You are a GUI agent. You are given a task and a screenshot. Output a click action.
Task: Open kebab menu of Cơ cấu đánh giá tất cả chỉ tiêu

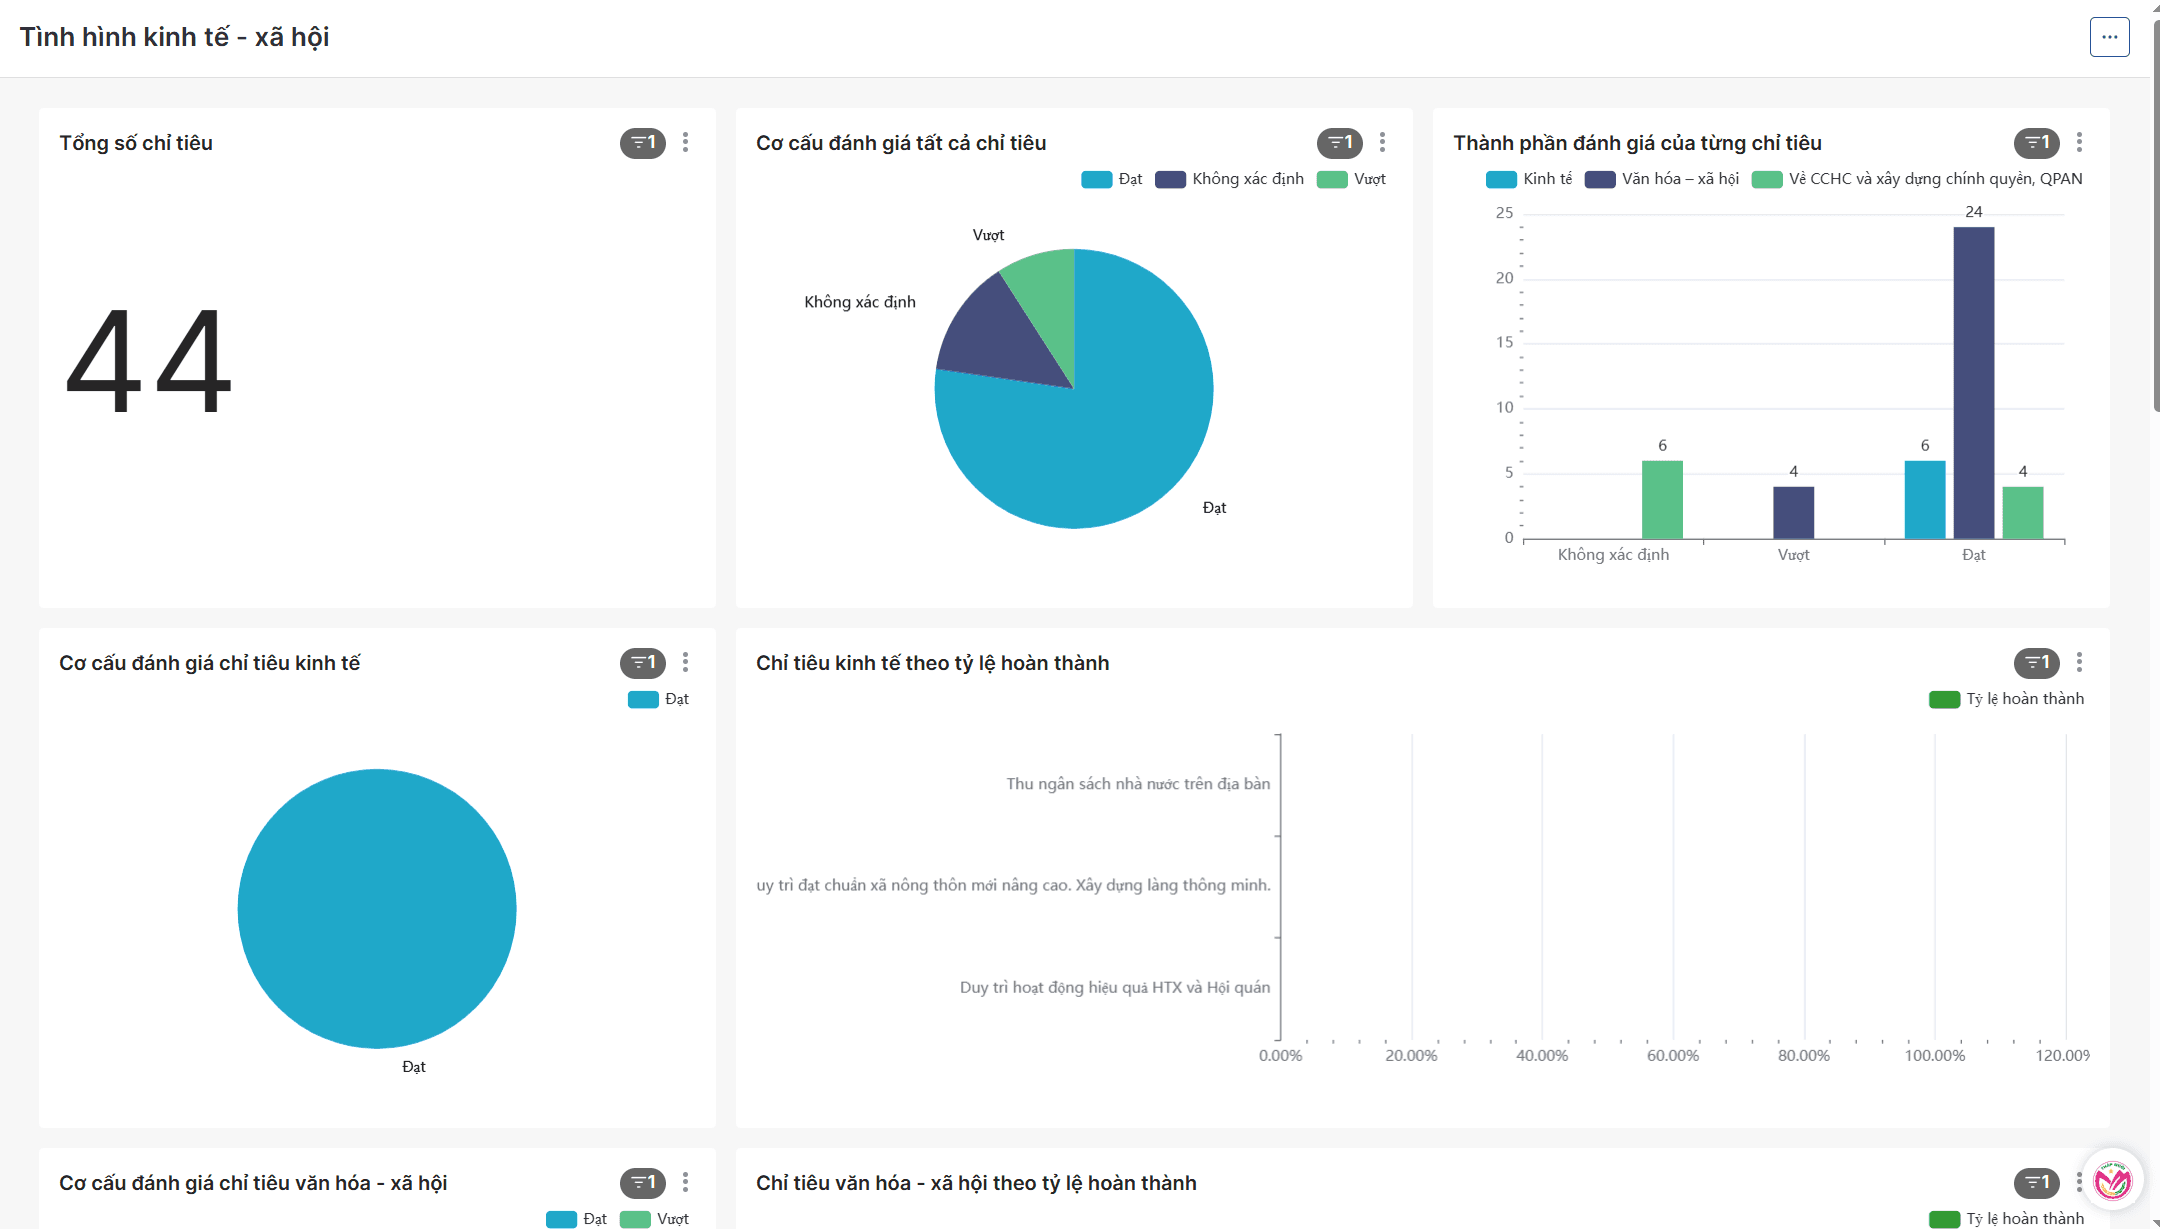click(1382, 143)
